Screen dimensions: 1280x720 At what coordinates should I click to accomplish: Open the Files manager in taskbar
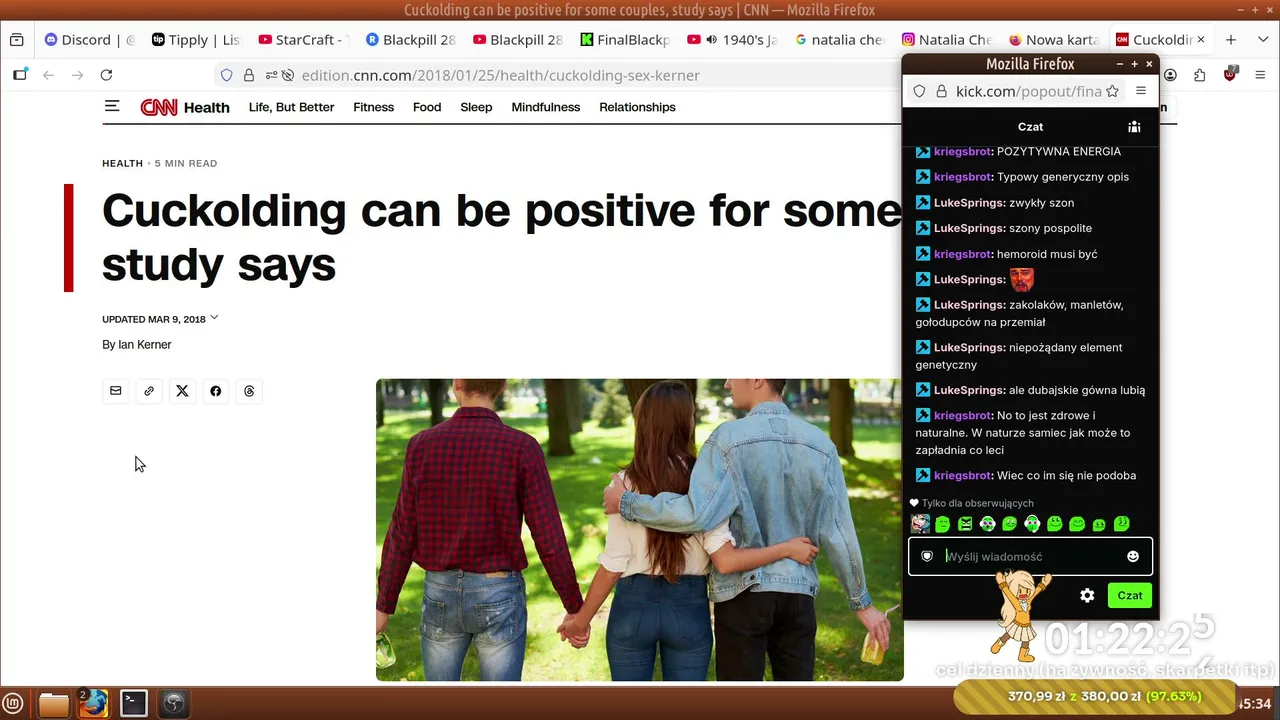click(54, 704)
